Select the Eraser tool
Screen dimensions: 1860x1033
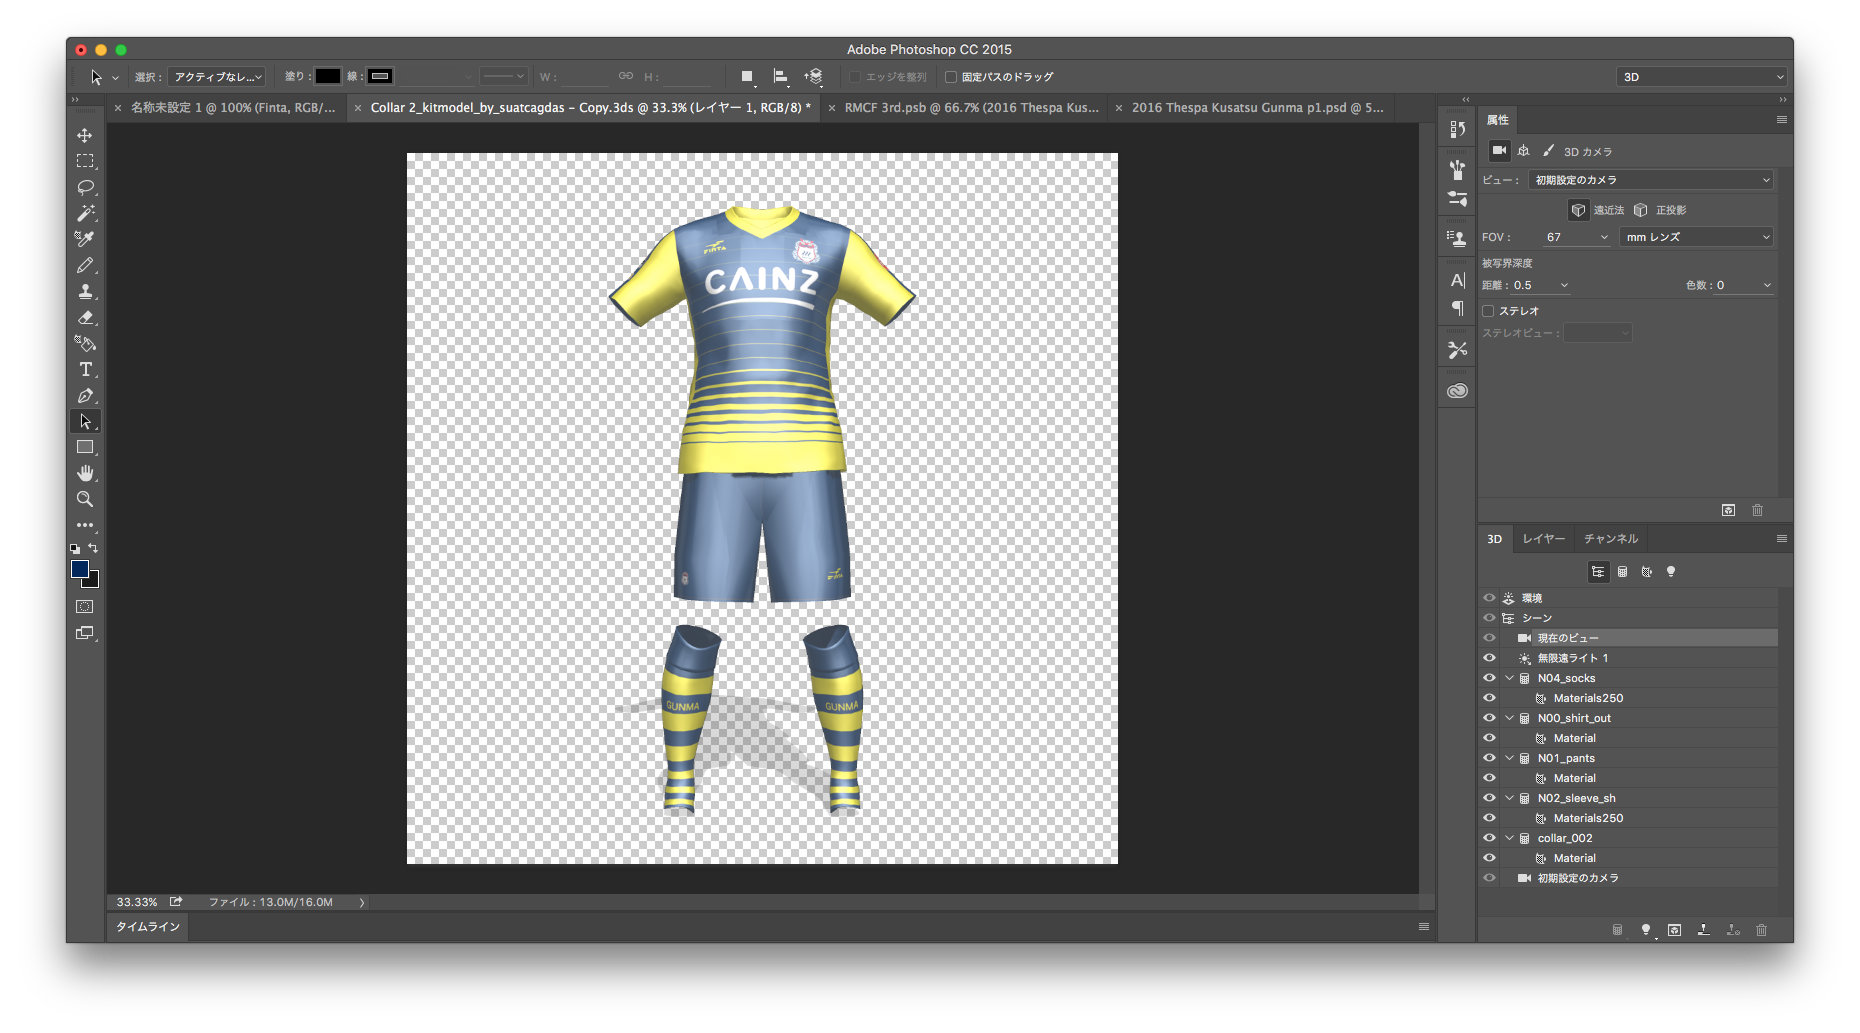pos(85,317)
